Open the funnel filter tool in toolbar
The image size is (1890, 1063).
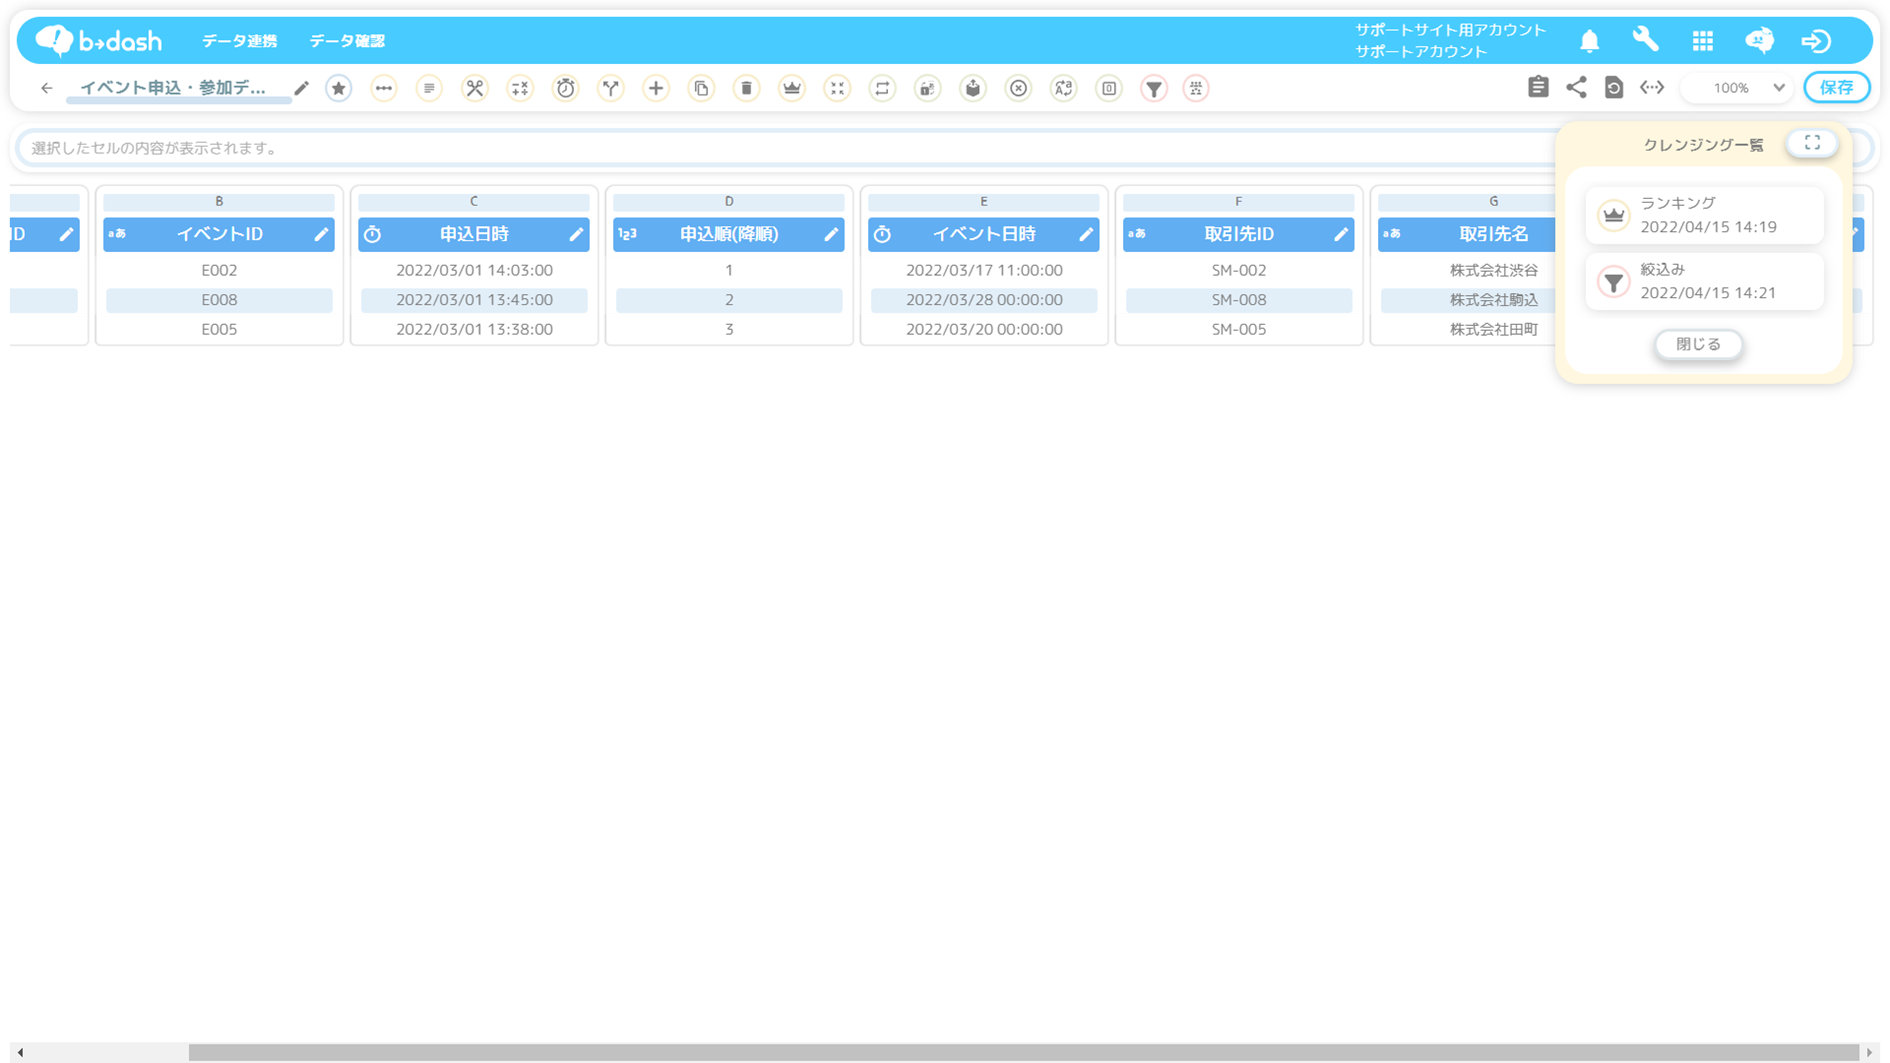coord(1154,88)
